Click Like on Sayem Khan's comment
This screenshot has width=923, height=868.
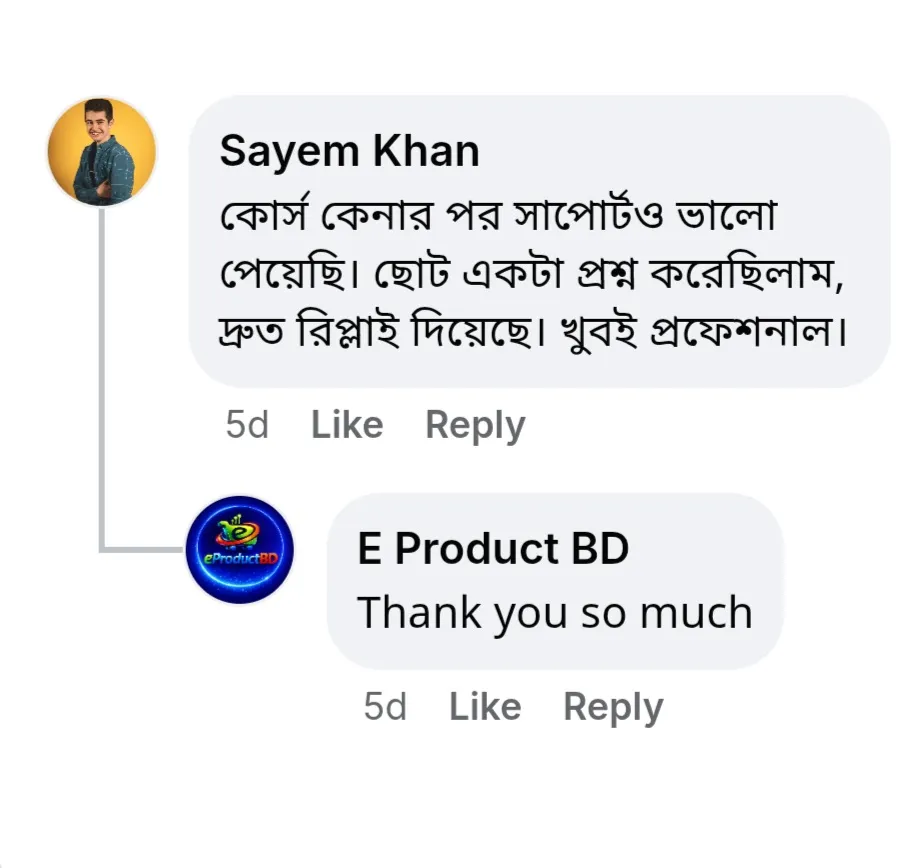coord(346,424)
